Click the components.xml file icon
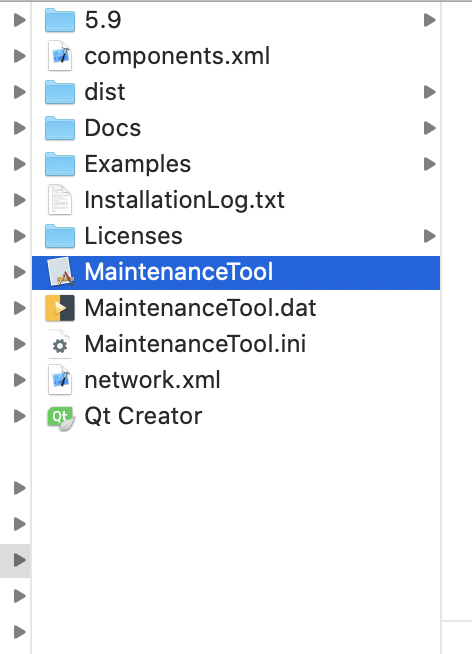The width and height of the screenshot is (472, 654). pos(60,56)
